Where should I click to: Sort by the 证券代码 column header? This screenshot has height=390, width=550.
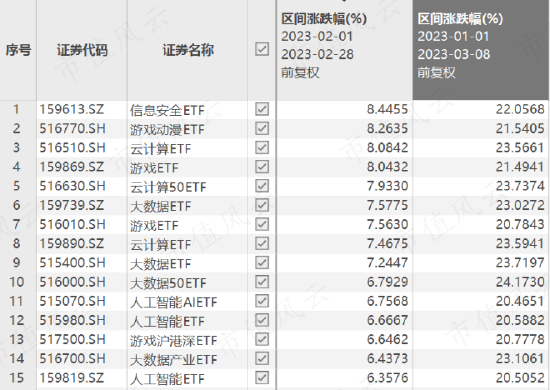tap(82, 50)
